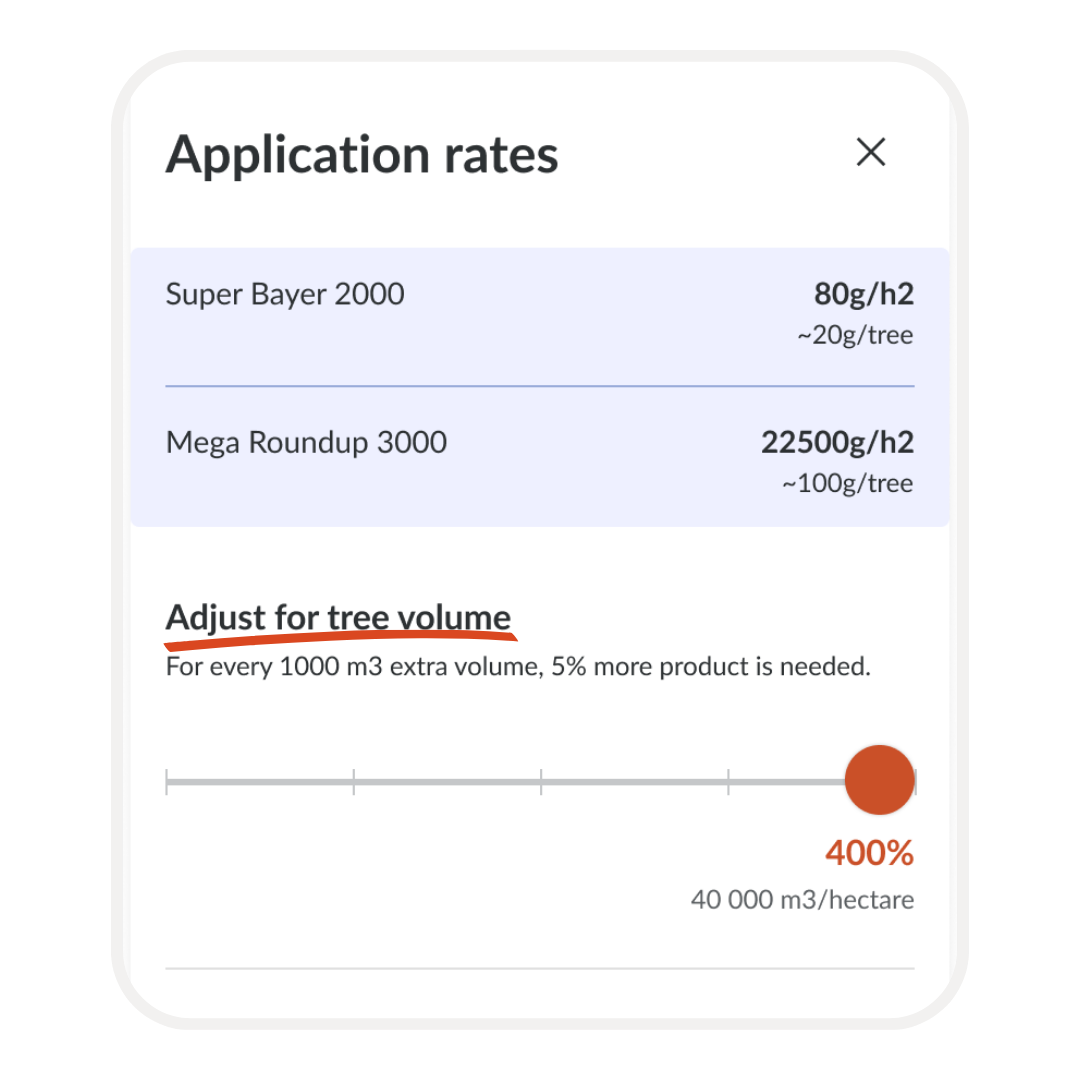Select the Mega Roundup 3000 product name
The height and width of the screenshot is (1080, 1080).
click(x=306, y=442)
